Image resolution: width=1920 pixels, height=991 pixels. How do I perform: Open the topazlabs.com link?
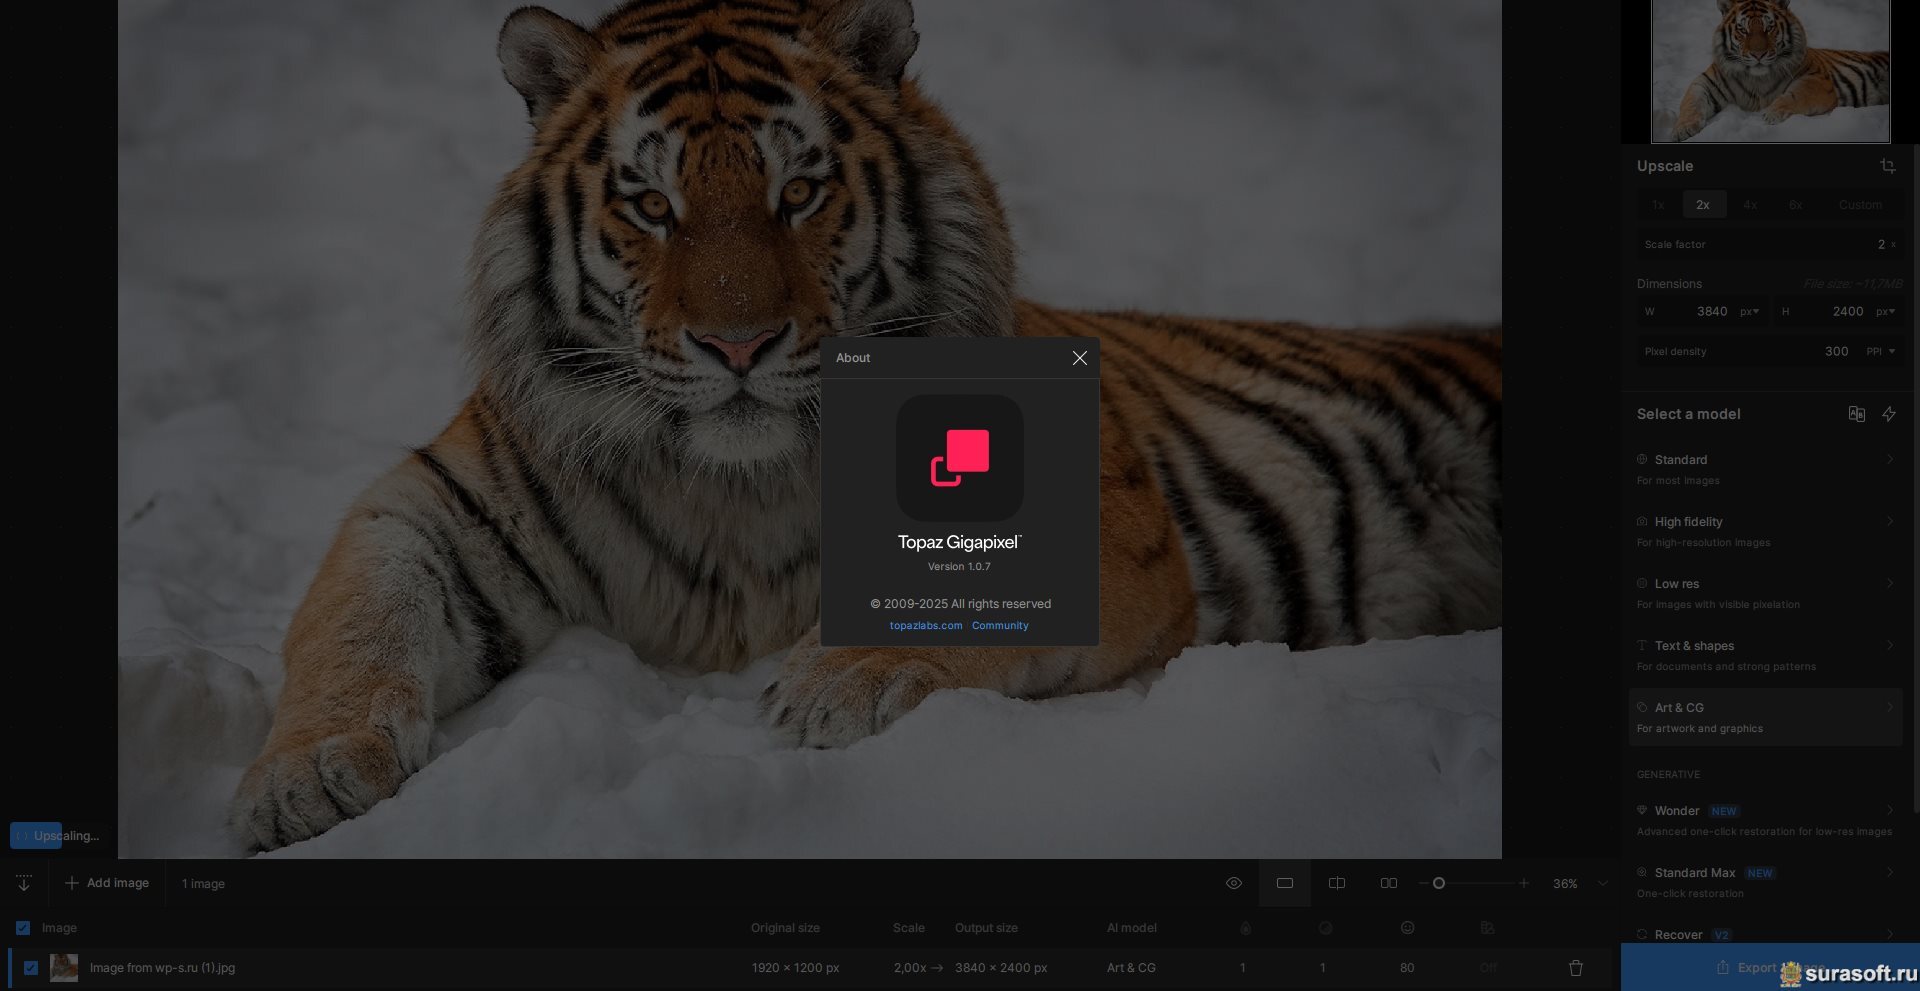926,626
